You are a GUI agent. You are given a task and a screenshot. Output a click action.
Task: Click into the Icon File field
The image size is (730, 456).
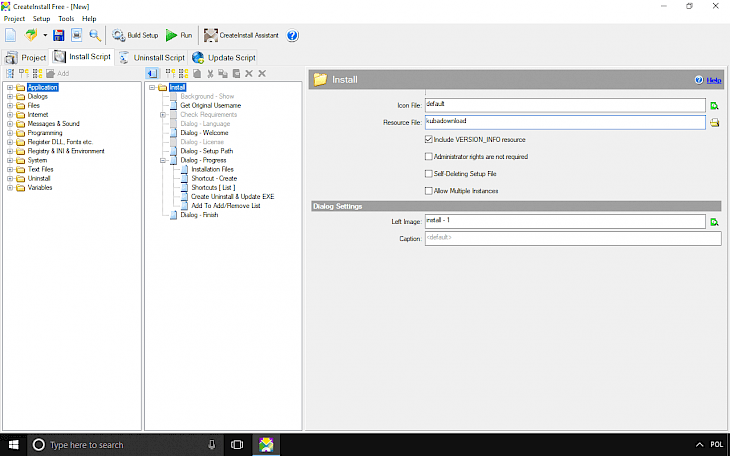pos(565,105)
